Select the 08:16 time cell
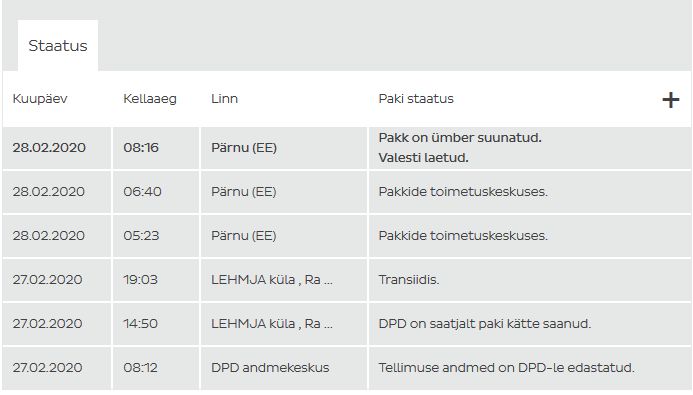693x395 pixels. (141, 148)
